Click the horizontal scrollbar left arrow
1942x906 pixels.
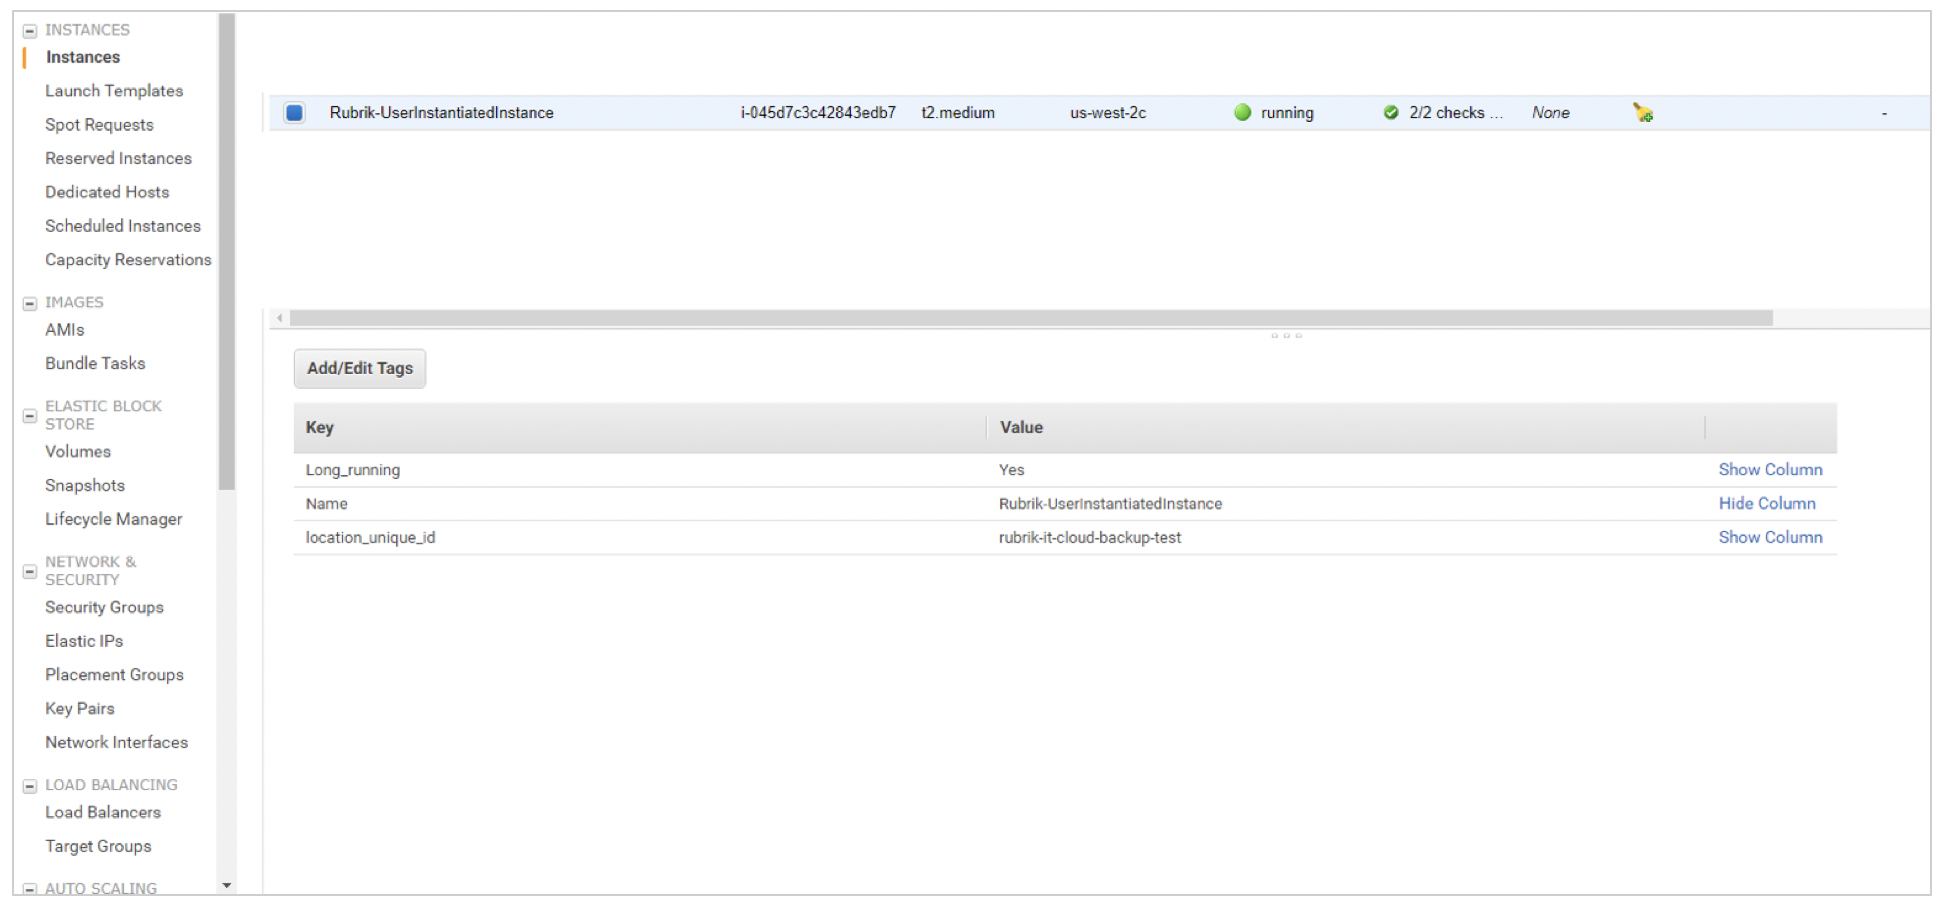pos(280,318)
